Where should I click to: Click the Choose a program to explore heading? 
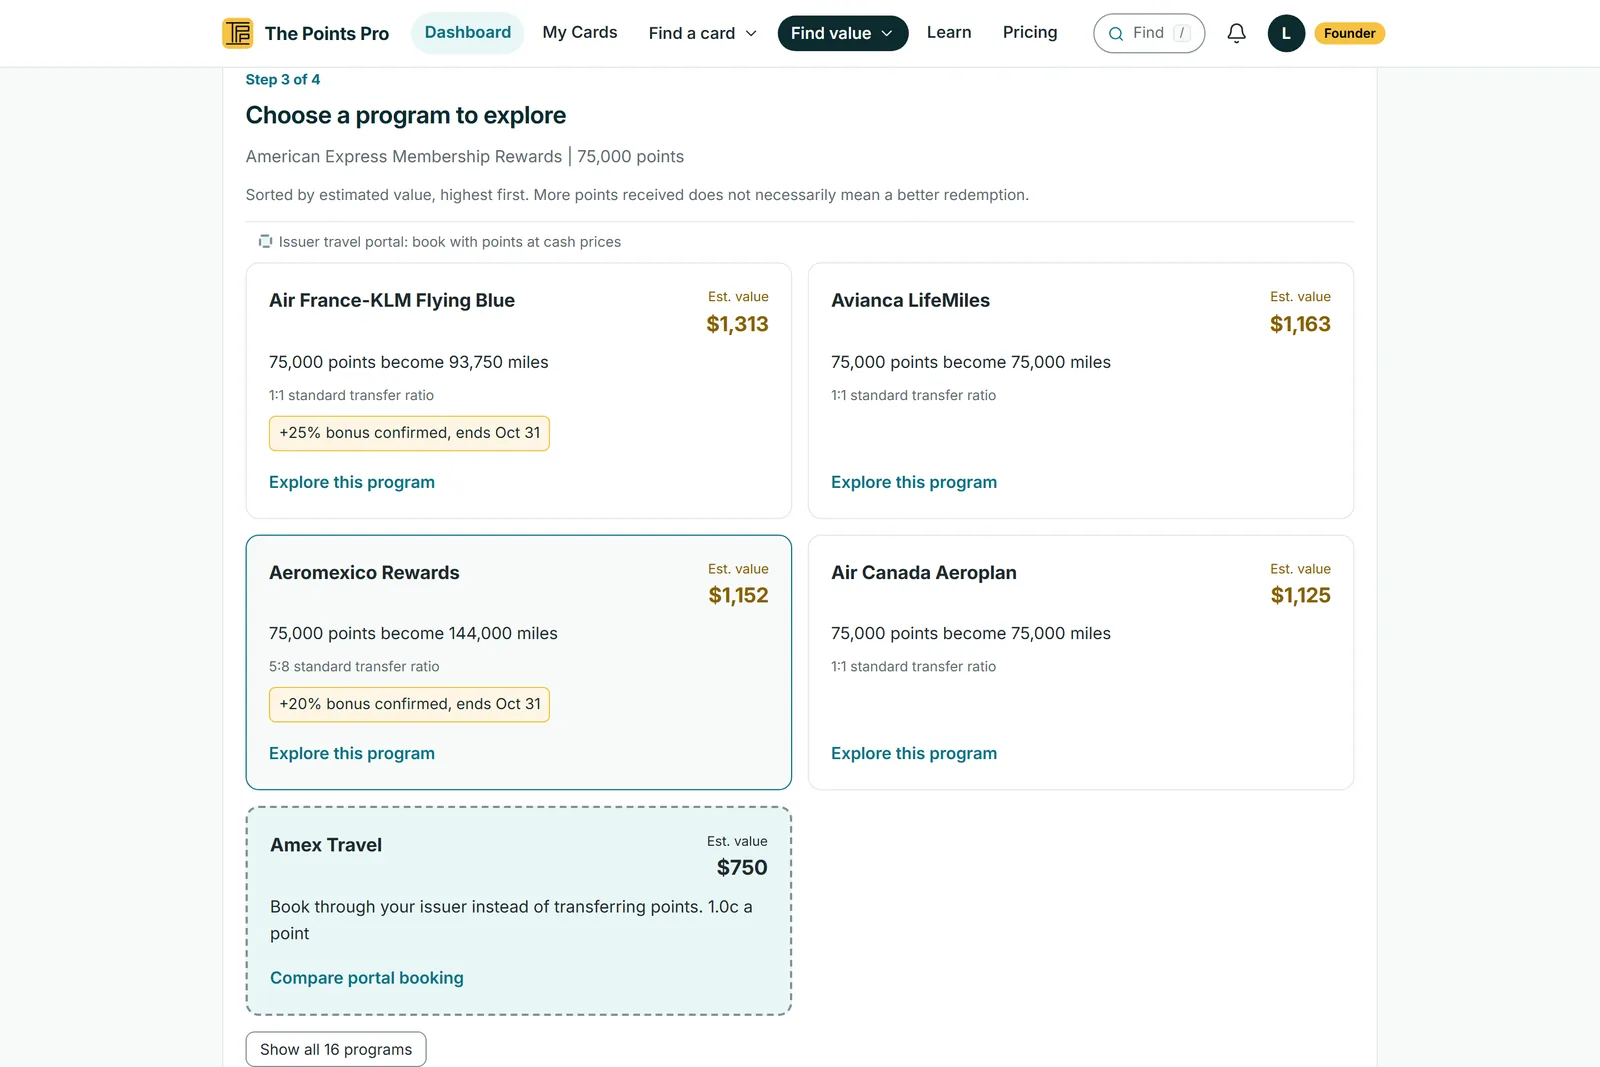click(x=406, y=116)
